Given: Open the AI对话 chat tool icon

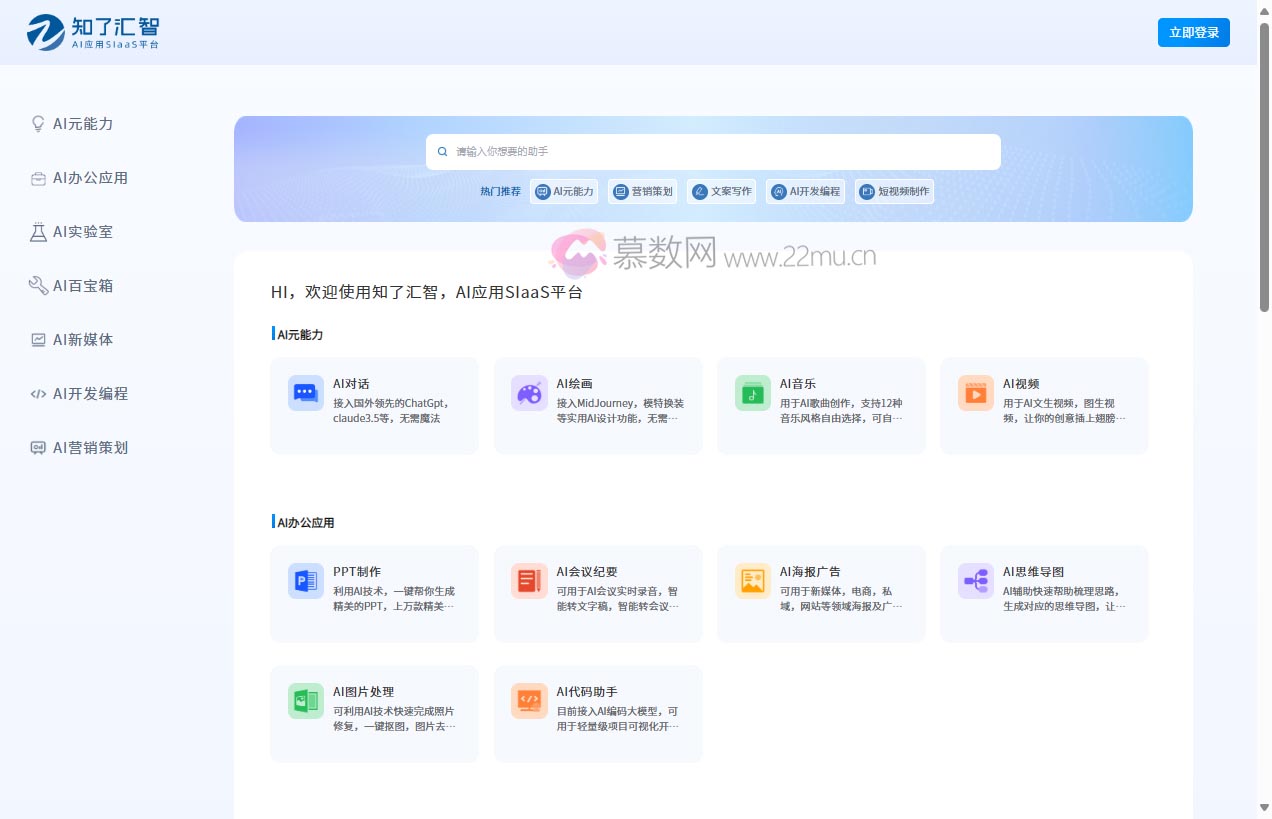Looking at the screenshot, I should click(x=305, y=393).
